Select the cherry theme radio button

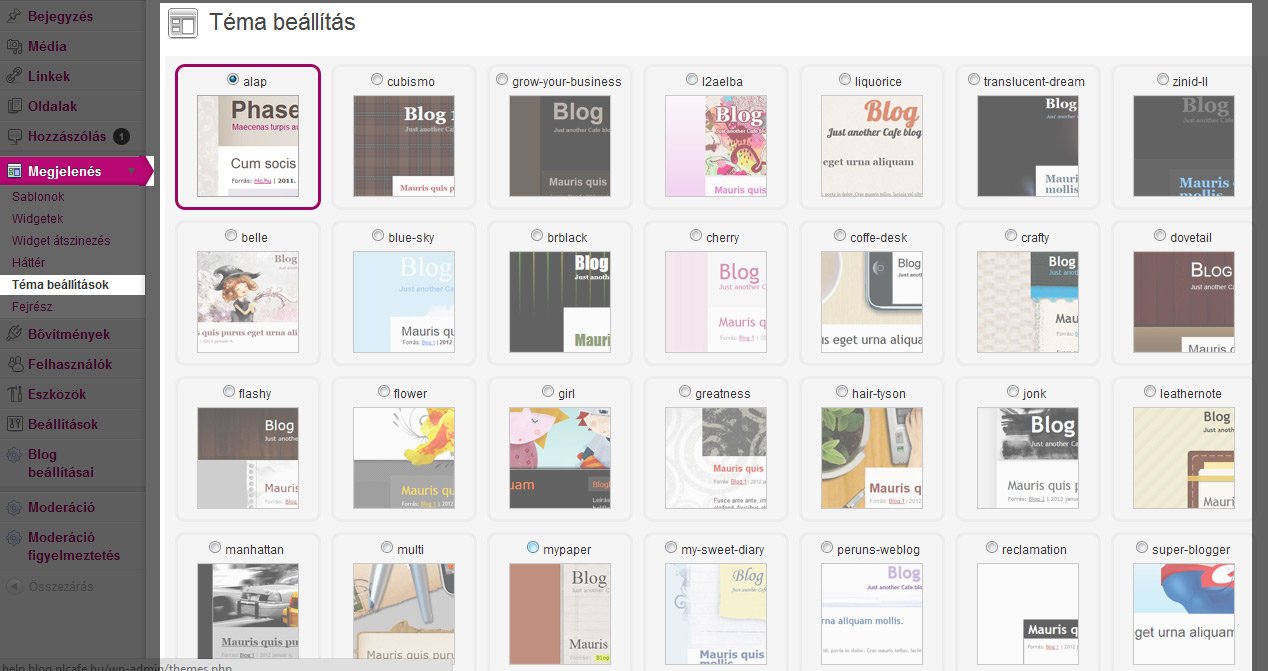pyautogui.click(x=697, y=236)
